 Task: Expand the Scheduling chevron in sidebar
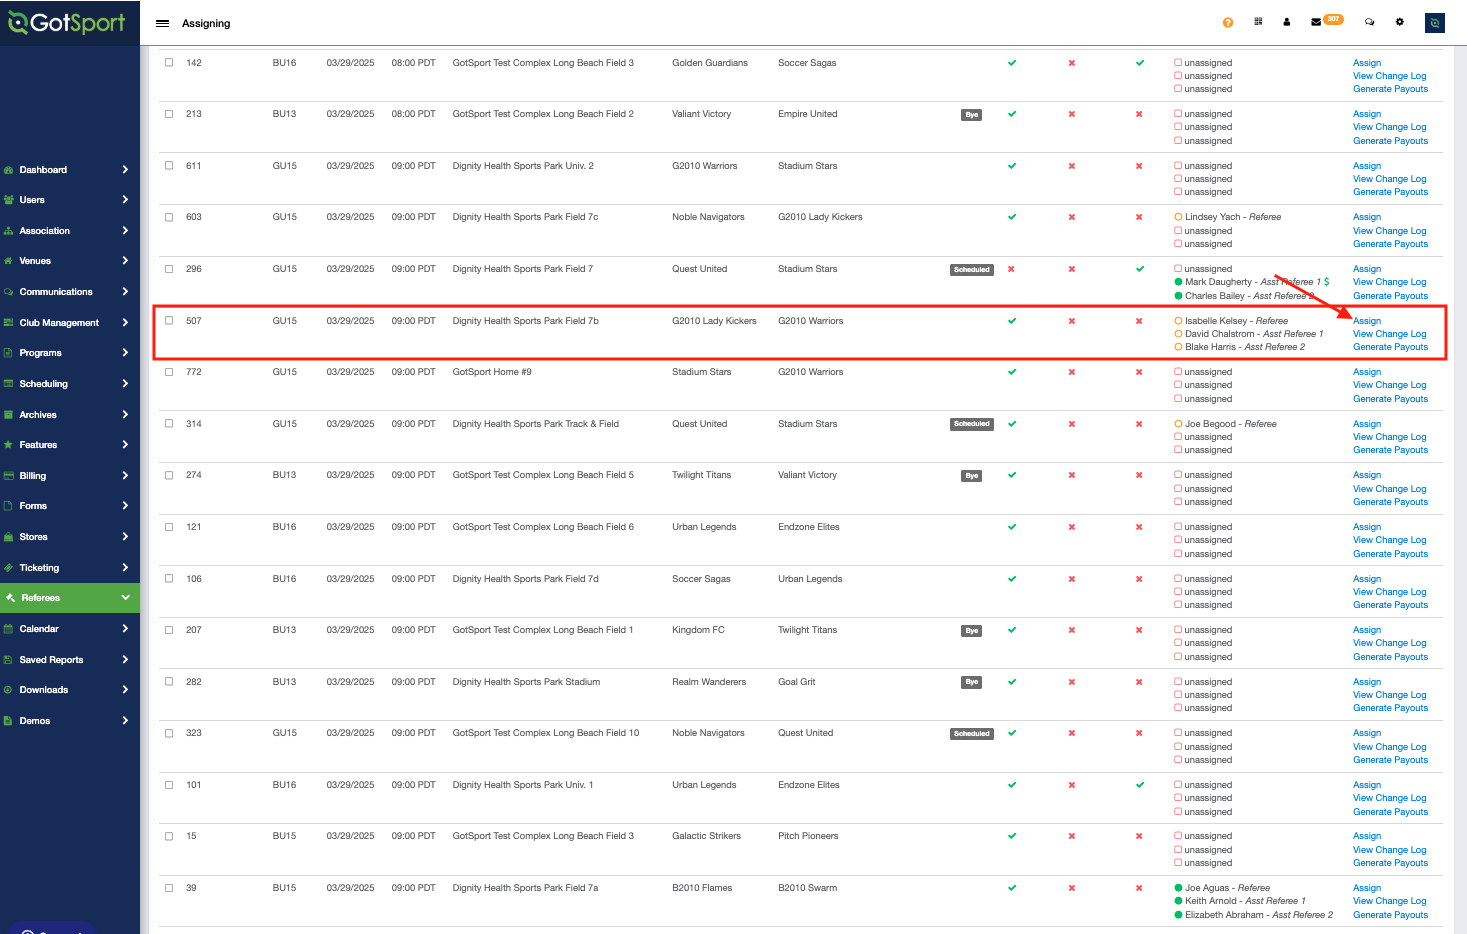(125, 384)
